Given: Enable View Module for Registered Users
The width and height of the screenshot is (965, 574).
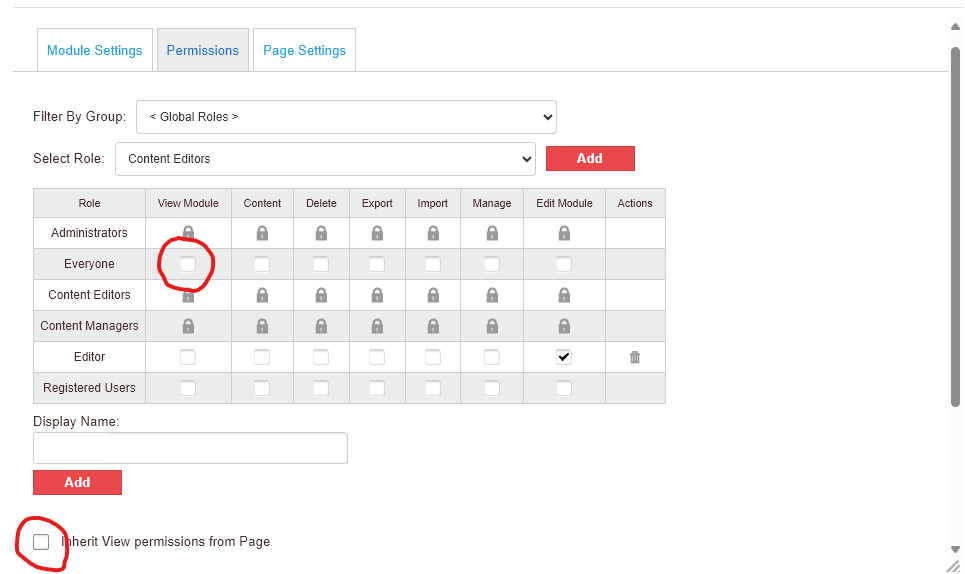Looking at the screenshot, I should point(188,388).
